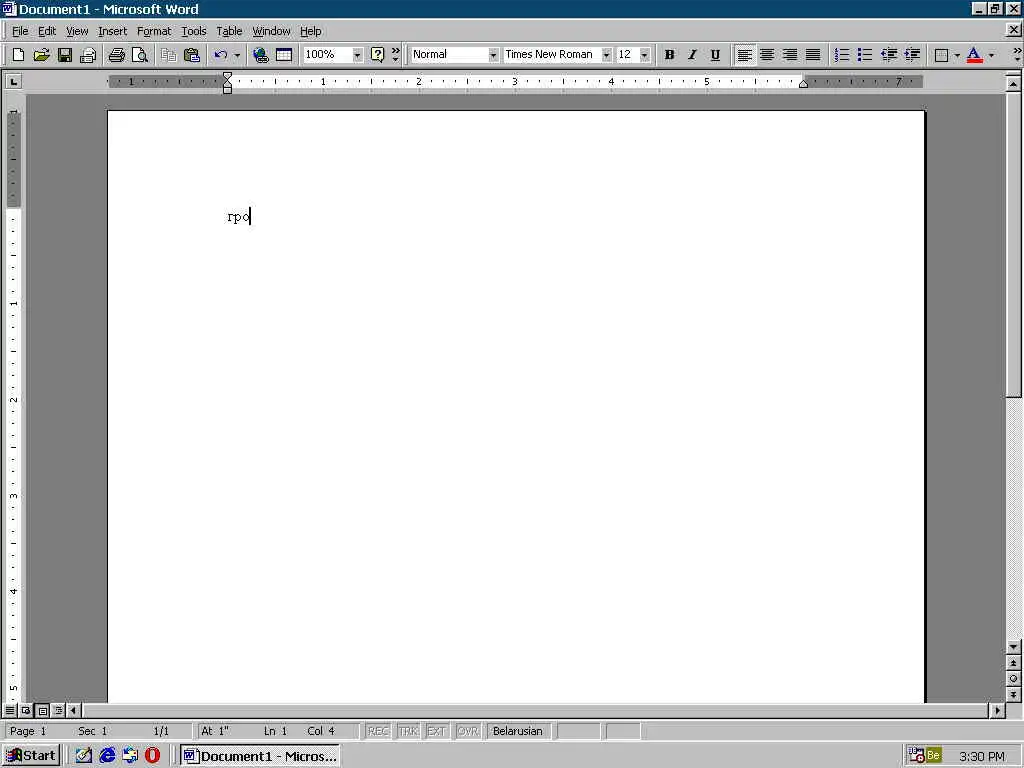Show more Standard toolbar buttons chevron

(x=395, y=55)
